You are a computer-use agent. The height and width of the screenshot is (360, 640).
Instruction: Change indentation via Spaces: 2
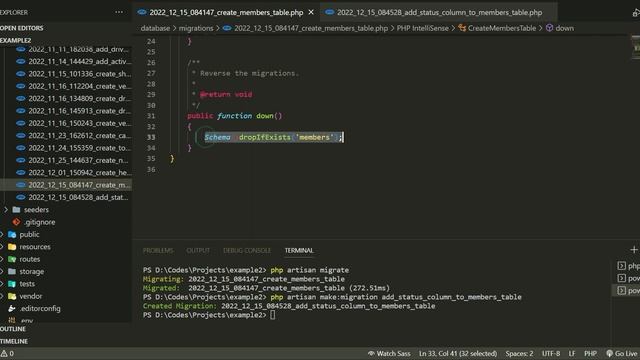[x=519, y=353]
